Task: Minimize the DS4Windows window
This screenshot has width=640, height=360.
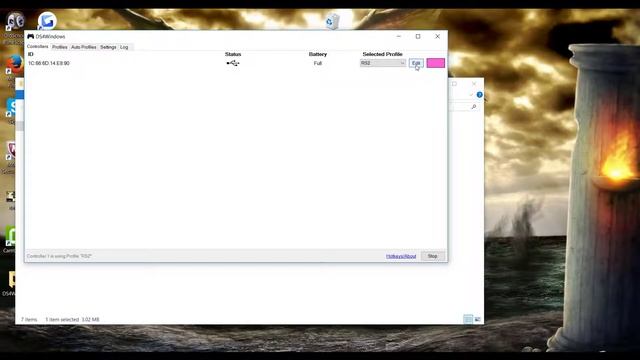Action: [x=399, y=36]
